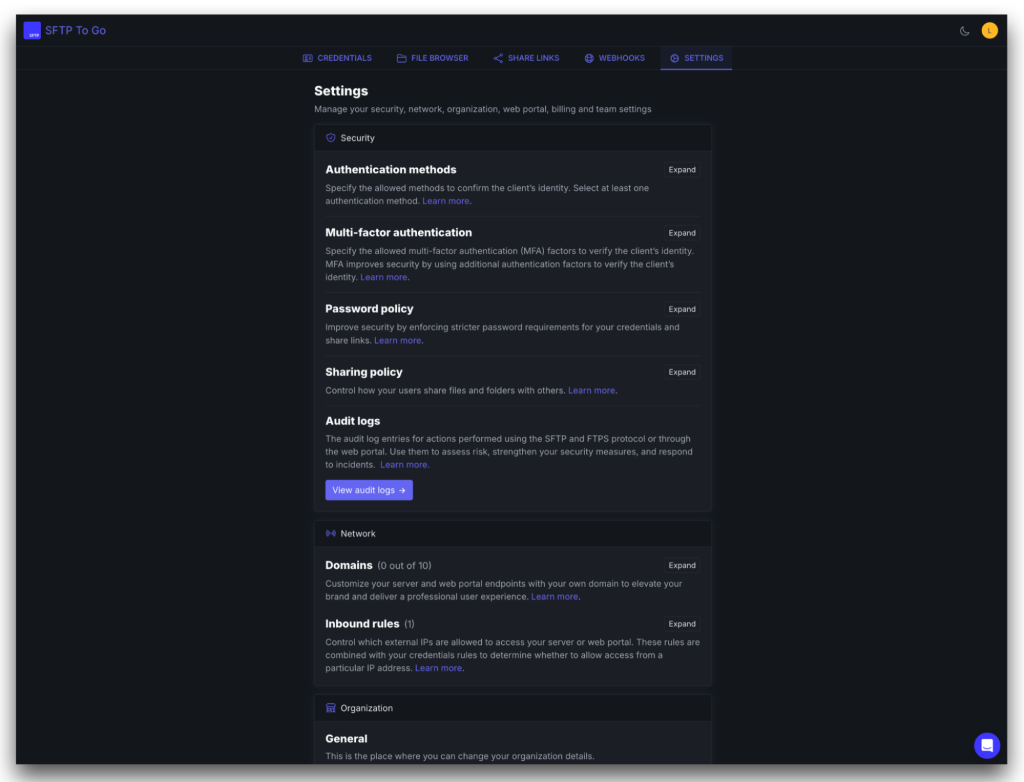Click the shield icon beside Security
The height and width of the screenshot is (782, 1024).
click(x=331, y=138)
